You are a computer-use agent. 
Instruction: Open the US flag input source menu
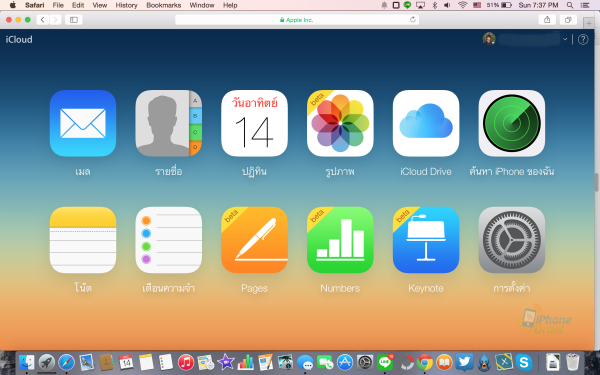pos(477,5)
